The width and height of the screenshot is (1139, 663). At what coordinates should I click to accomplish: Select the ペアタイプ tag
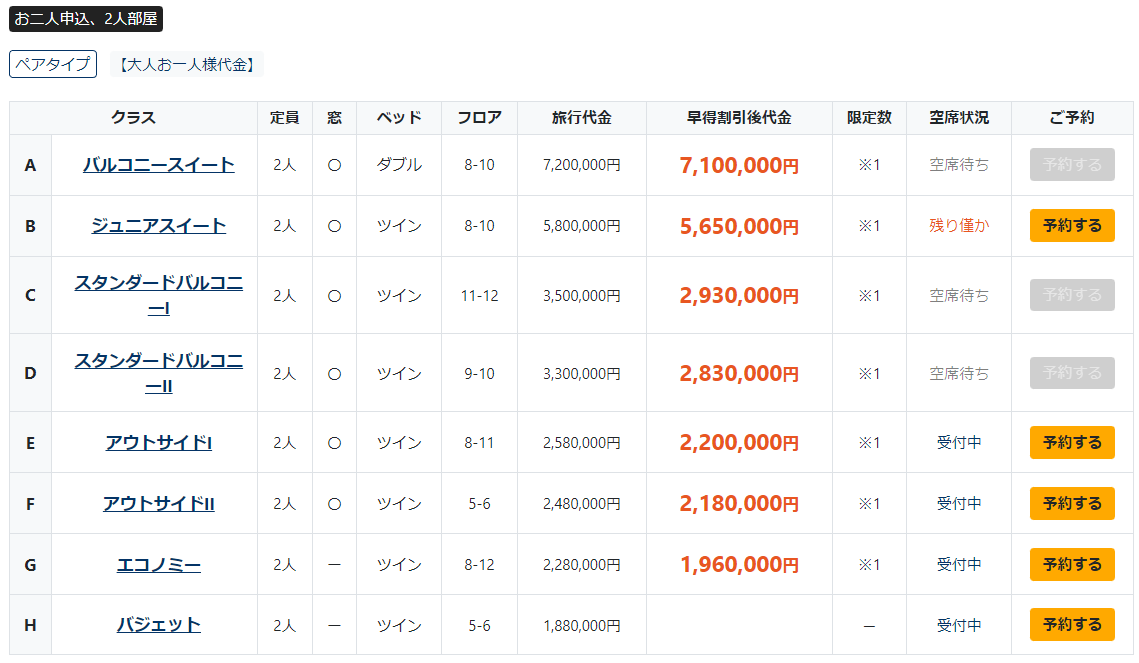[x=53, y=64]
